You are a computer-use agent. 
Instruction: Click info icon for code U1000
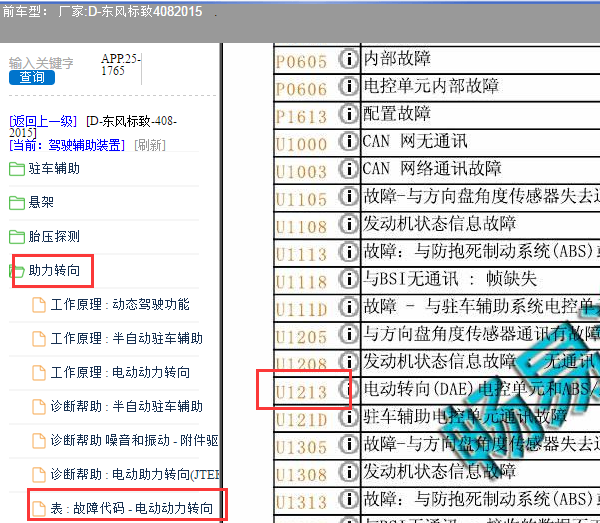pos(348,141)
